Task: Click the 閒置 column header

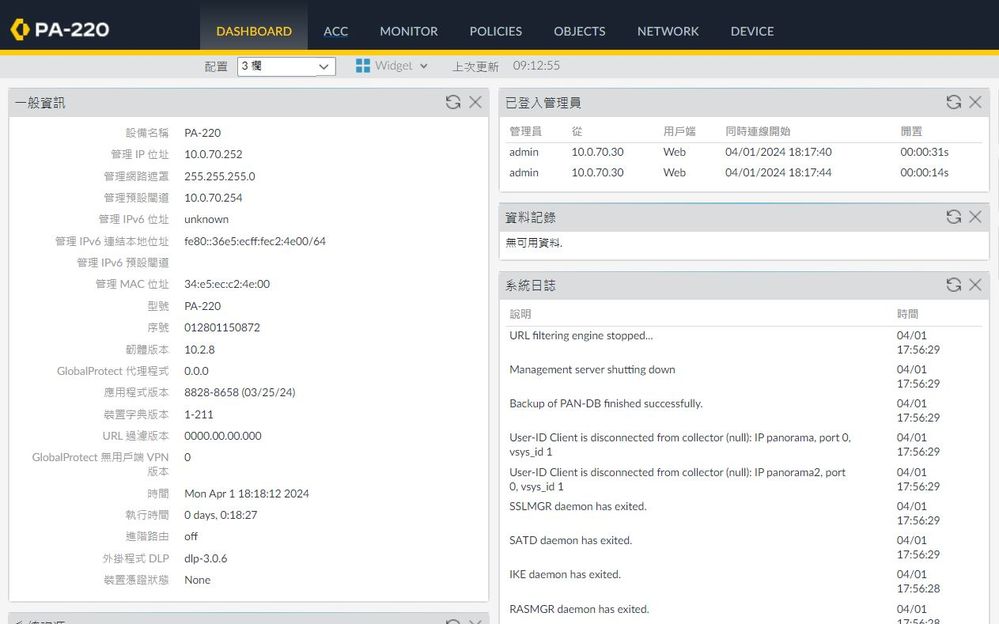Action: click(x=911, y=131)
